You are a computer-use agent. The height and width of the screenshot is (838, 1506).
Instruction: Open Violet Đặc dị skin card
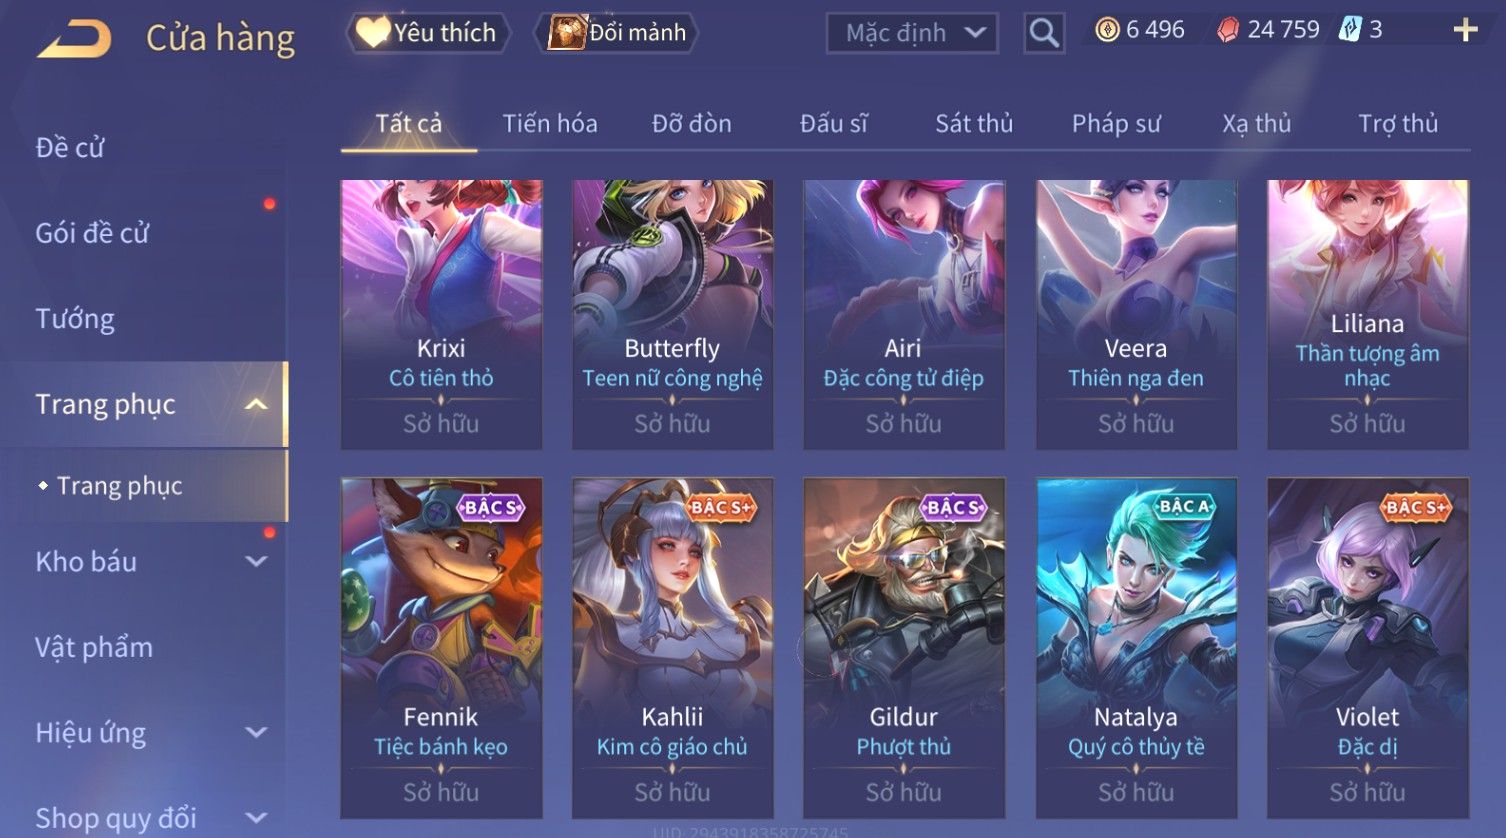(1367, 648)
